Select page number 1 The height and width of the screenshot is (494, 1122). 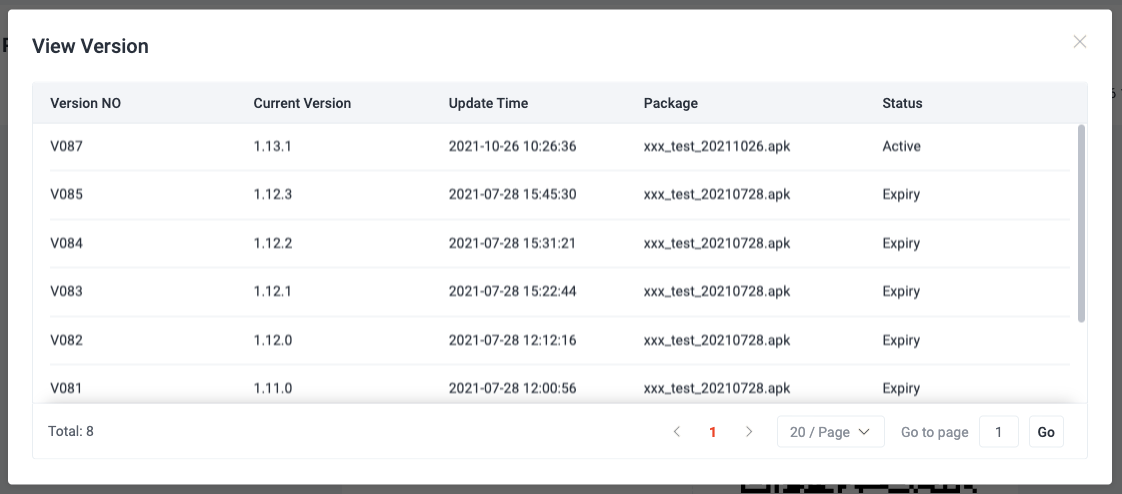coord(713,432)
